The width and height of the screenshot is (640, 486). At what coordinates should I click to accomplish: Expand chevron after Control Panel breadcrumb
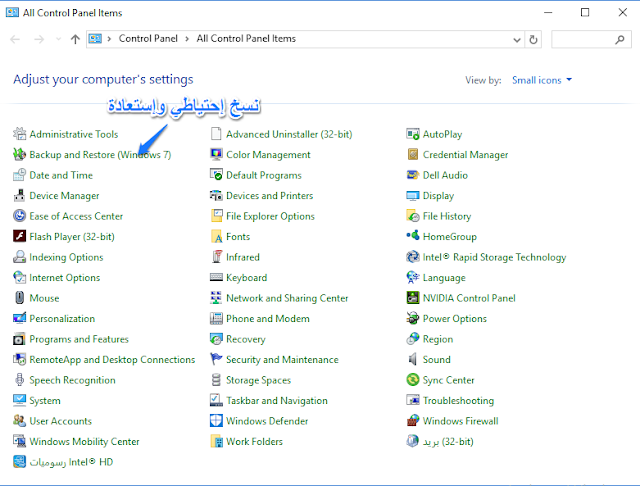(x=187, y=39)
